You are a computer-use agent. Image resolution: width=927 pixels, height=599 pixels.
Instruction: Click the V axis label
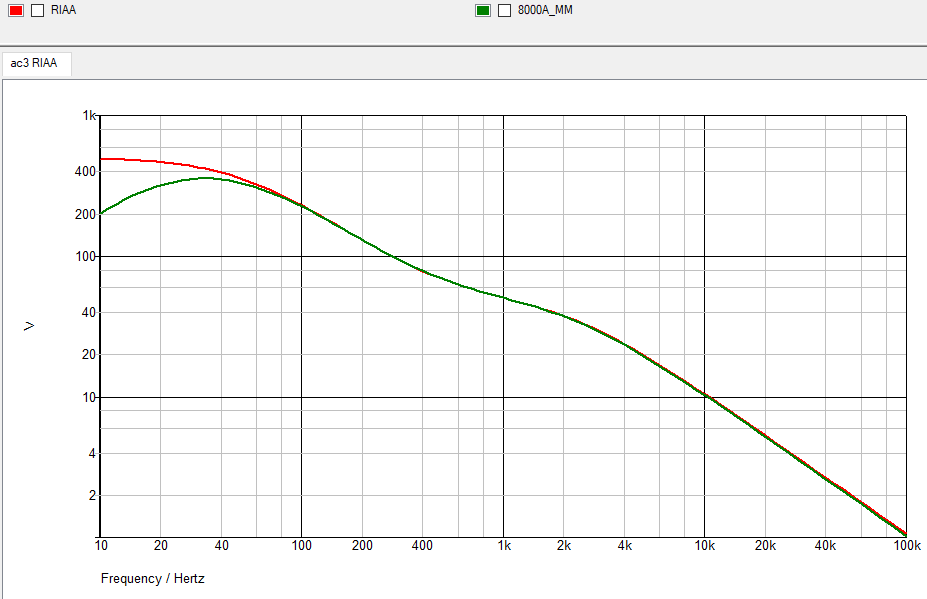[x=29, y=326]
